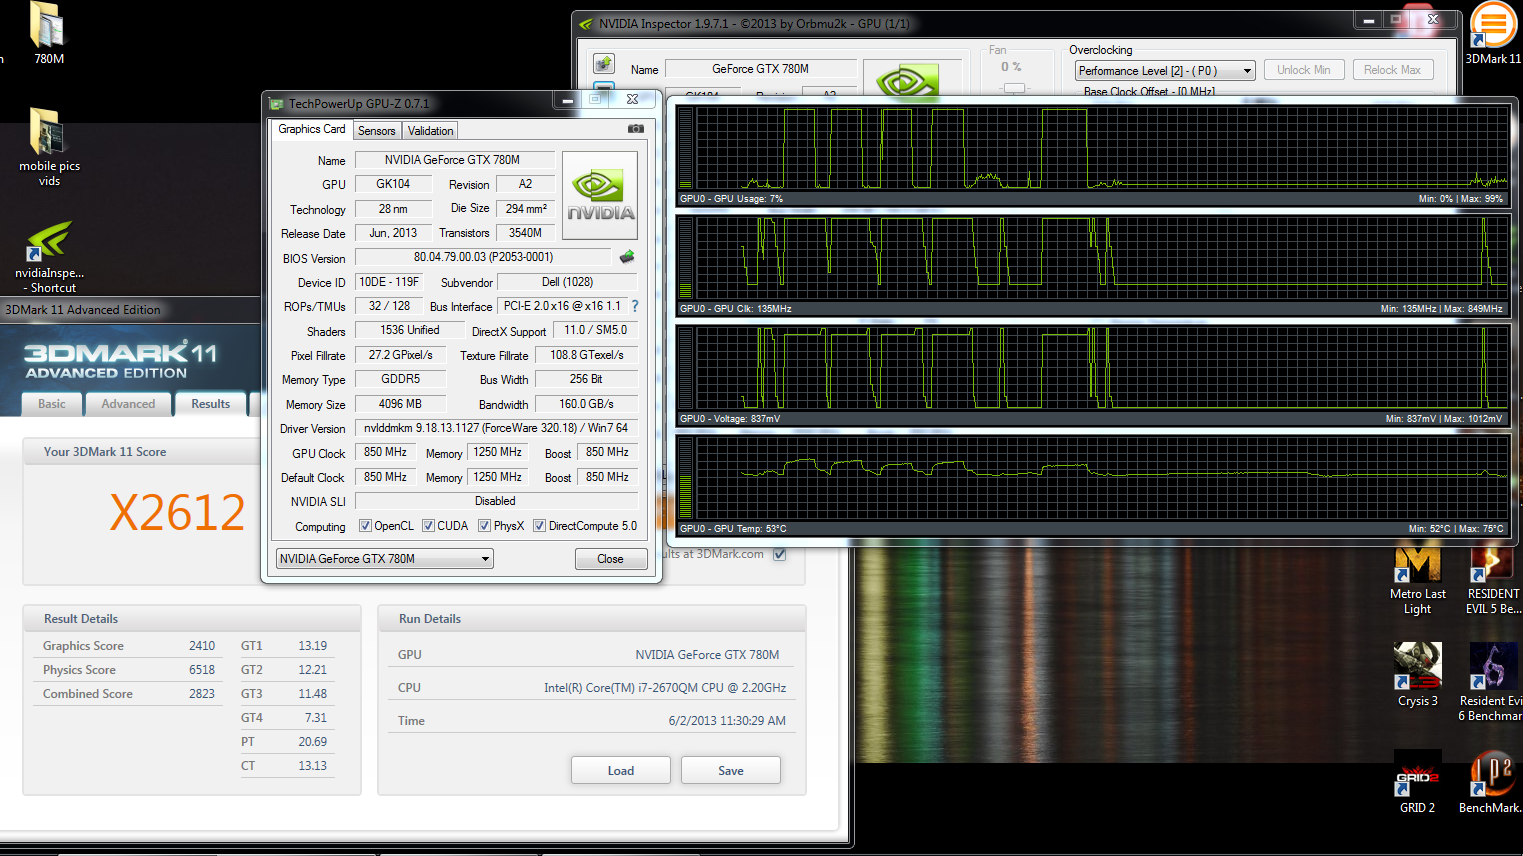Open the Metro Last Light shortcut

pos(1417,563)
